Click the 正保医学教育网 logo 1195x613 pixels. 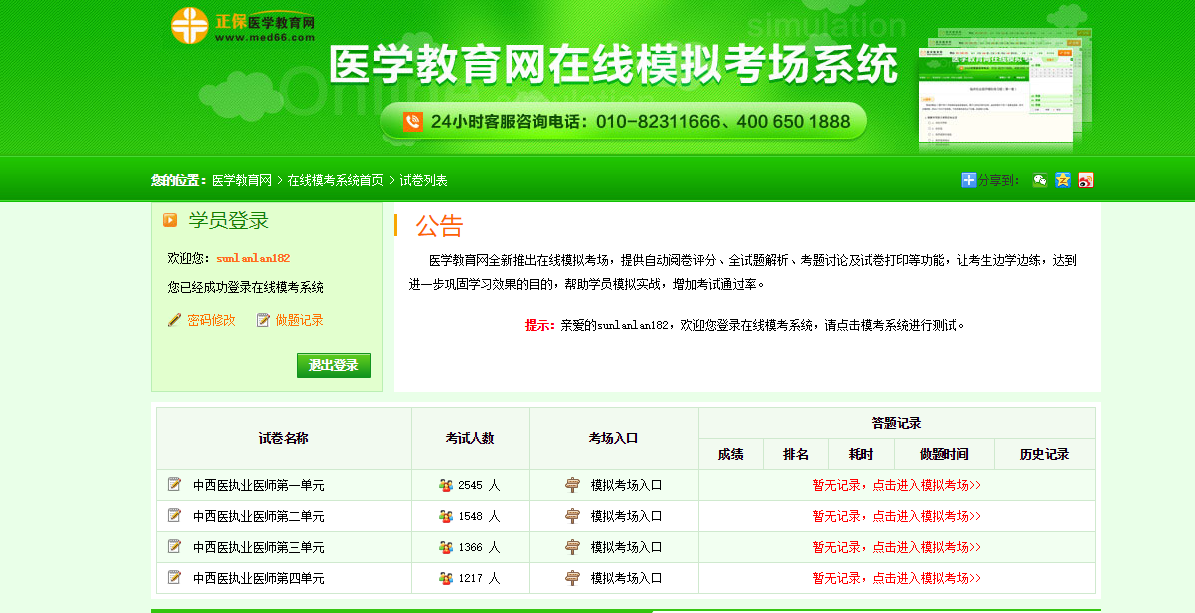click(243, 26)
